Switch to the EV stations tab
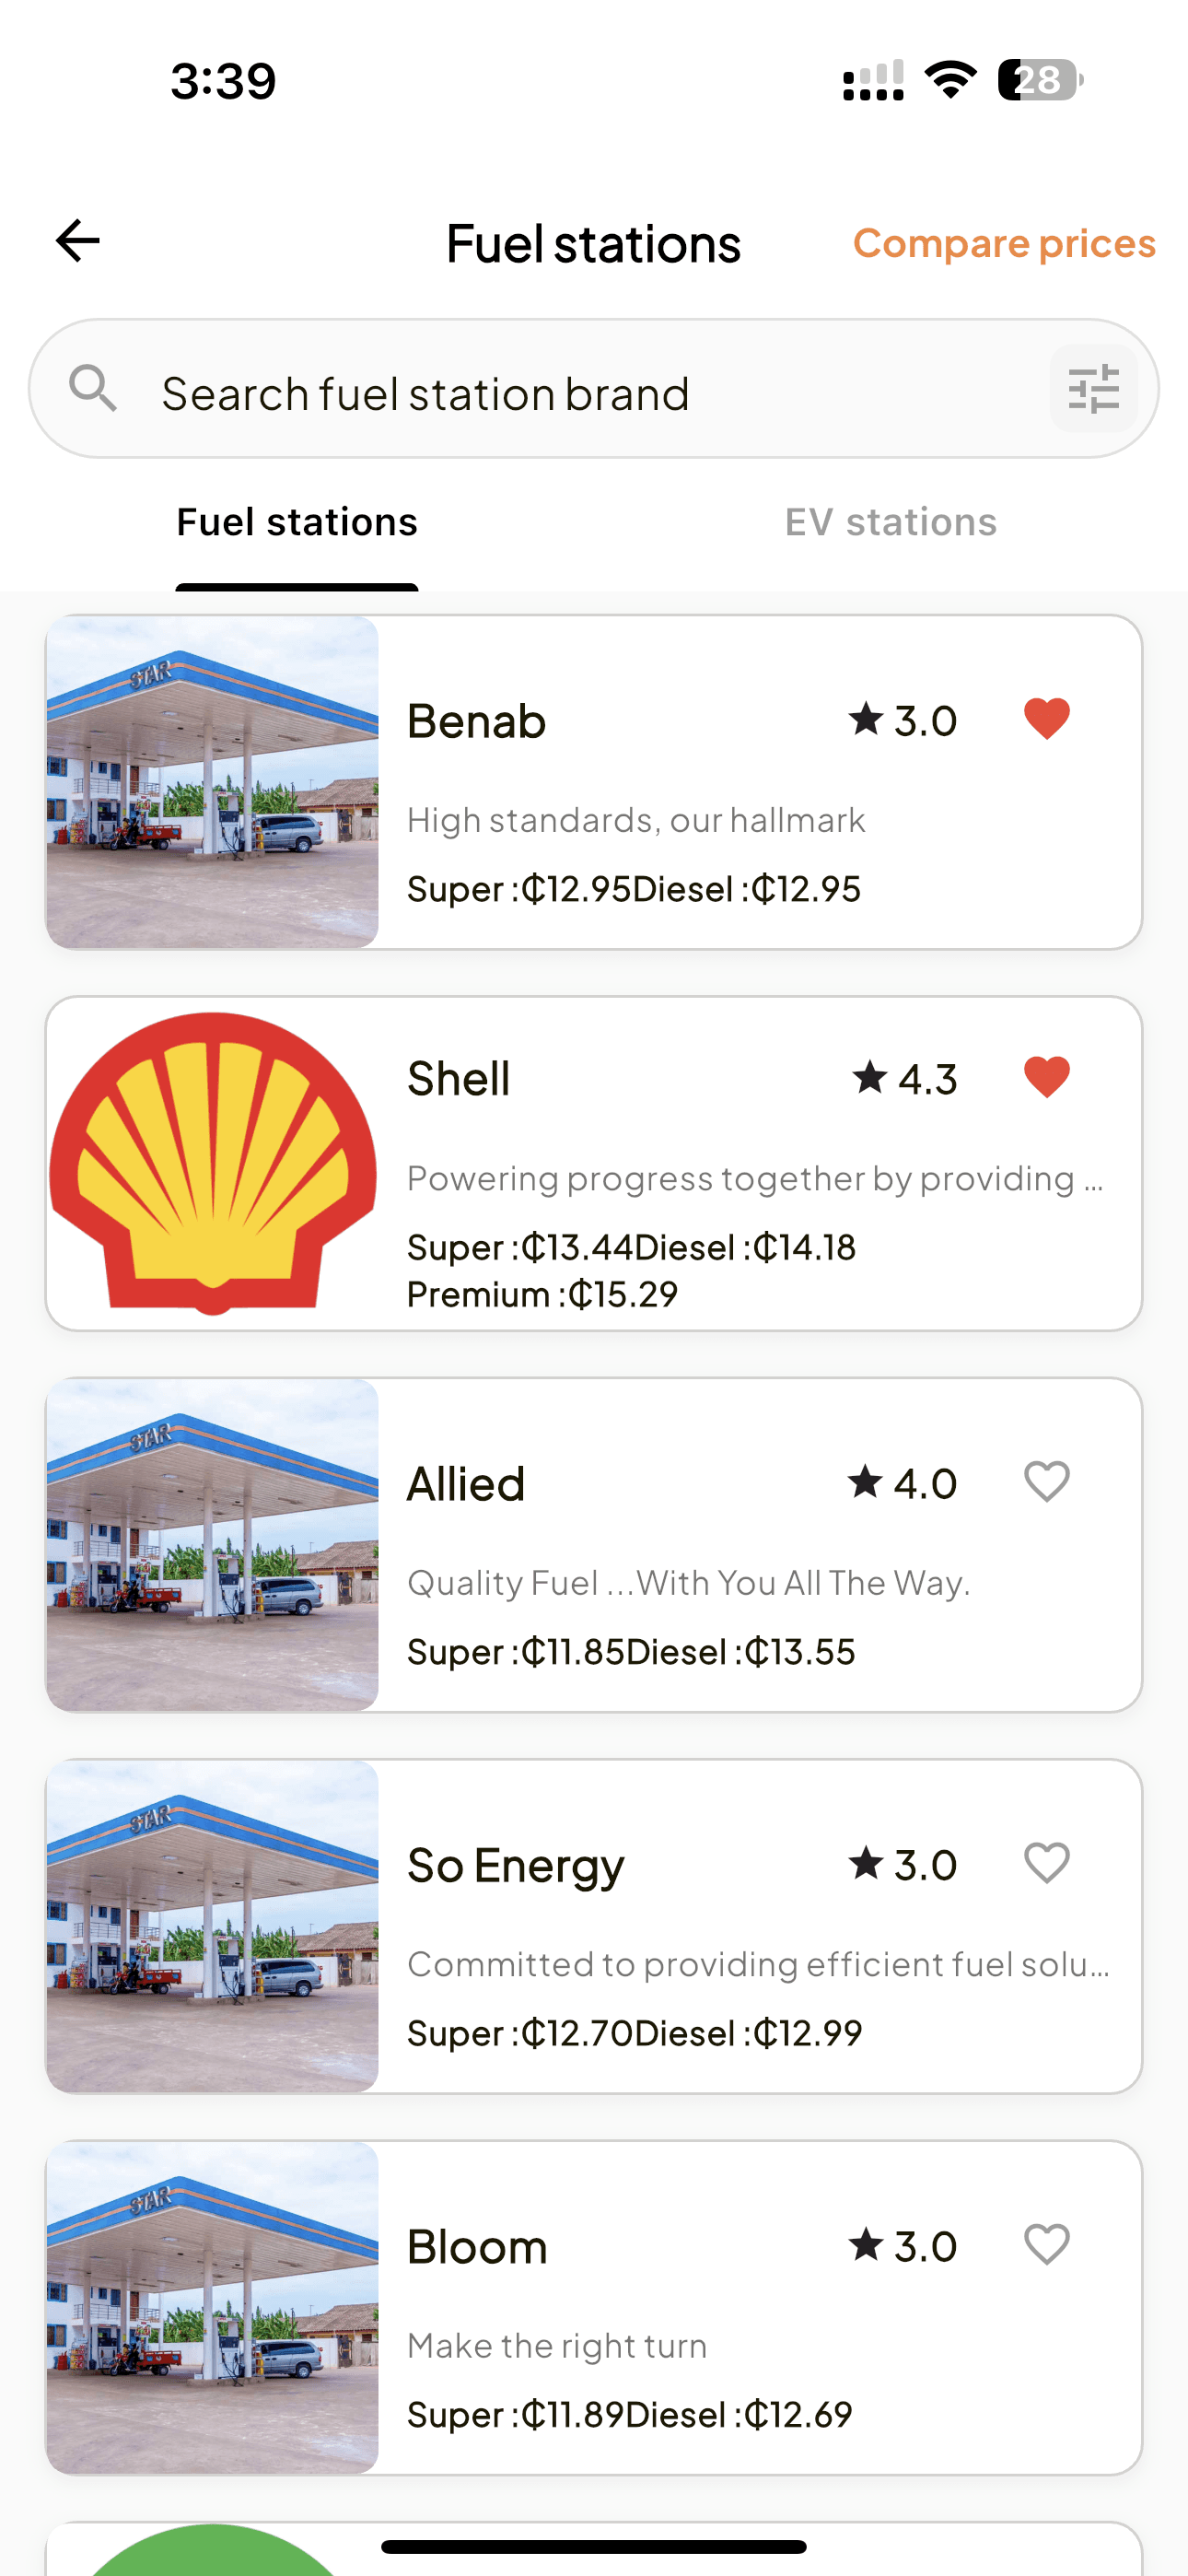 pos(890,522)
